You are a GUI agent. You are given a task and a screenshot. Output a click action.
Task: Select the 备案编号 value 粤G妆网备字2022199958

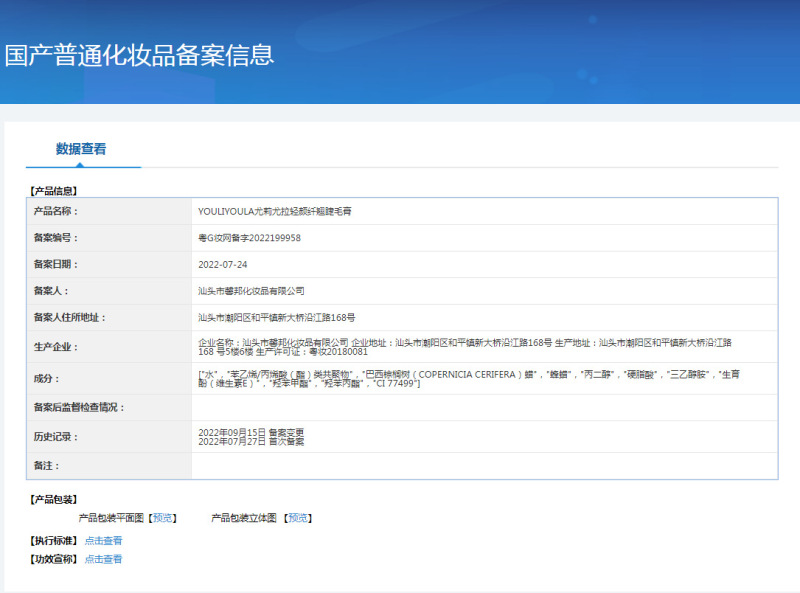249,238
